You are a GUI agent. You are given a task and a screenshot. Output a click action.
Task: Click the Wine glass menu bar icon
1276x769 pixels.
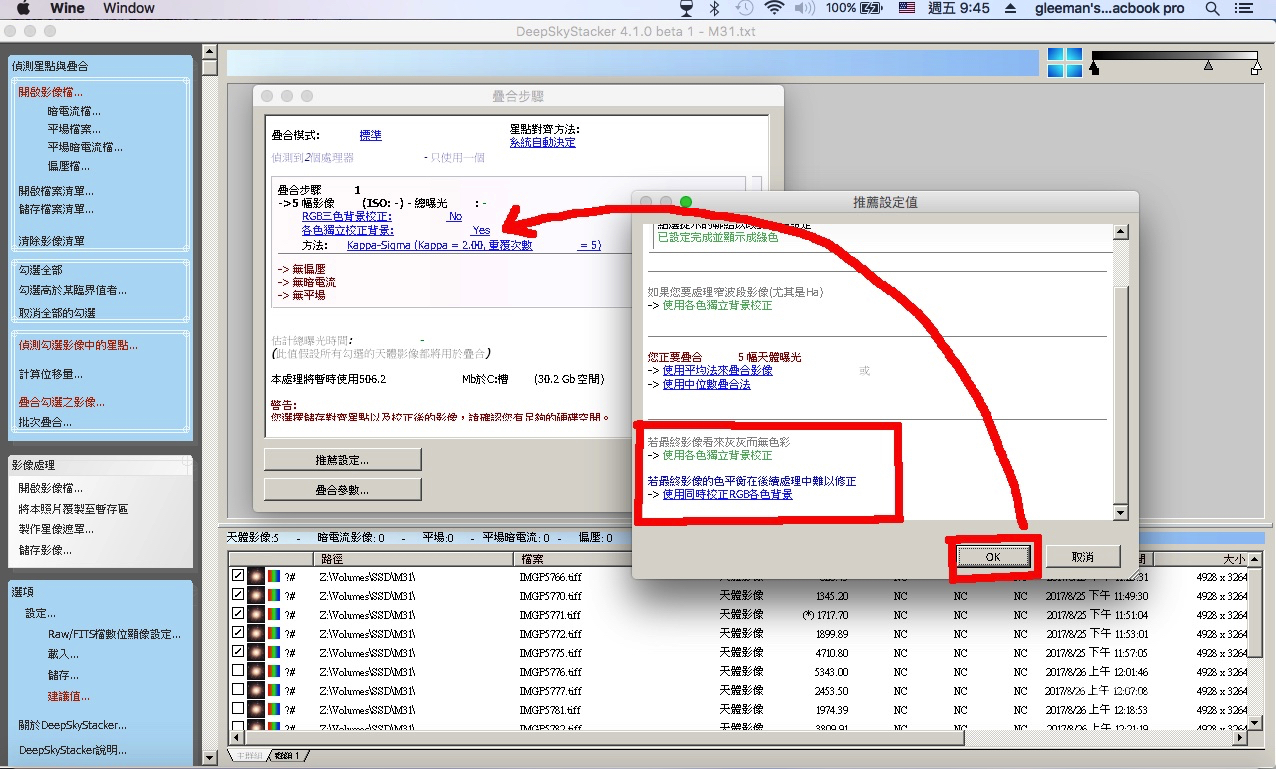tap(686, 8)
